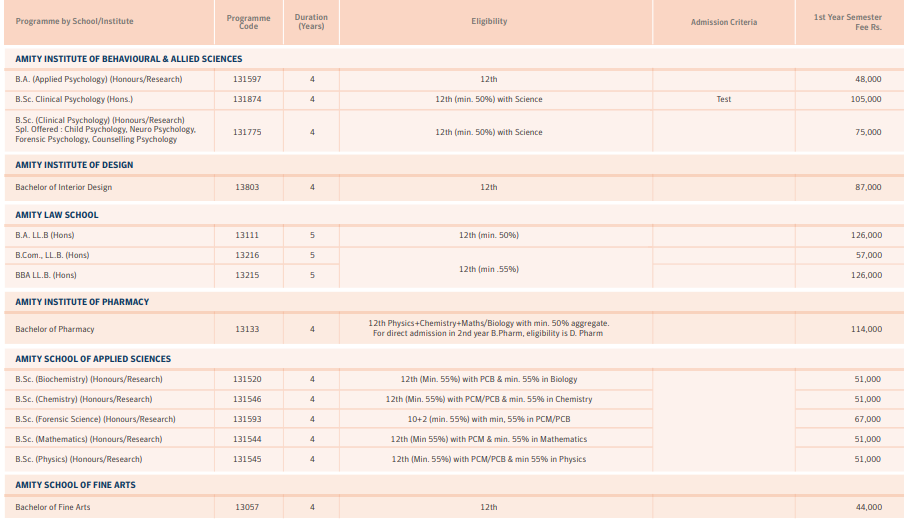Click fee value 48,000
Screen dimensions: 906x523
click(x=868, y=79)
